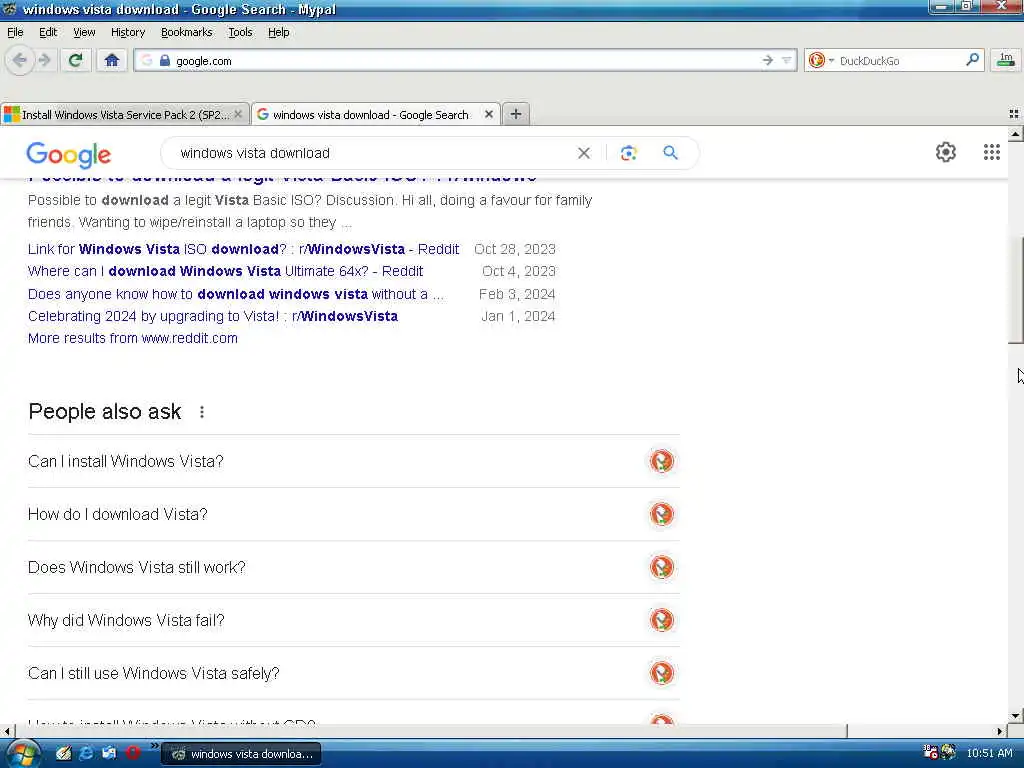Screen dimensions: 1024x768
Task: Close the Google Search tab
Action: pyautogui.click(x=488, y=114)
